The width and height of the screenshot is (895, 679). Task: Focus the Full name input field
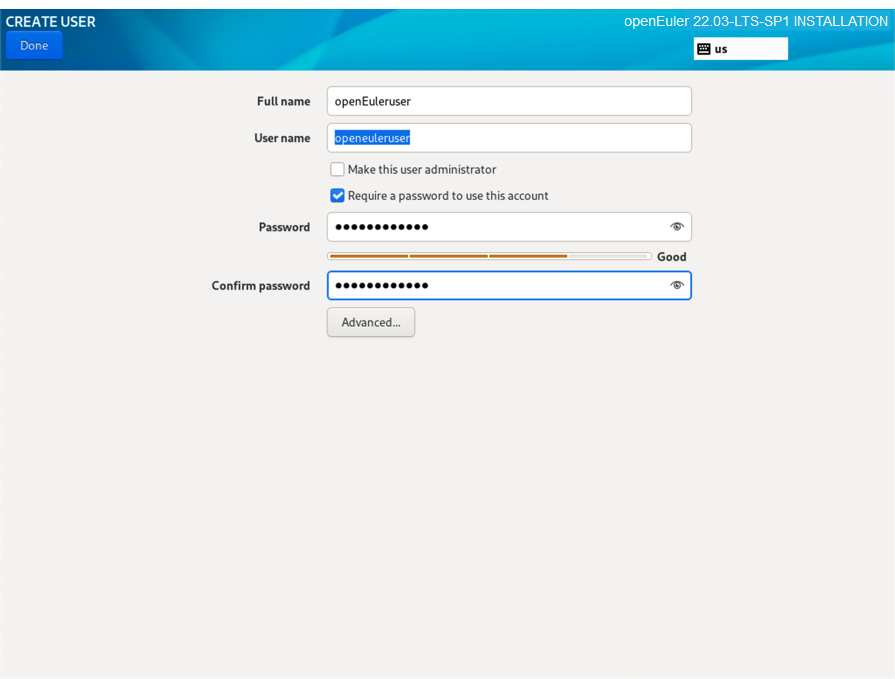tap(508, 101)
